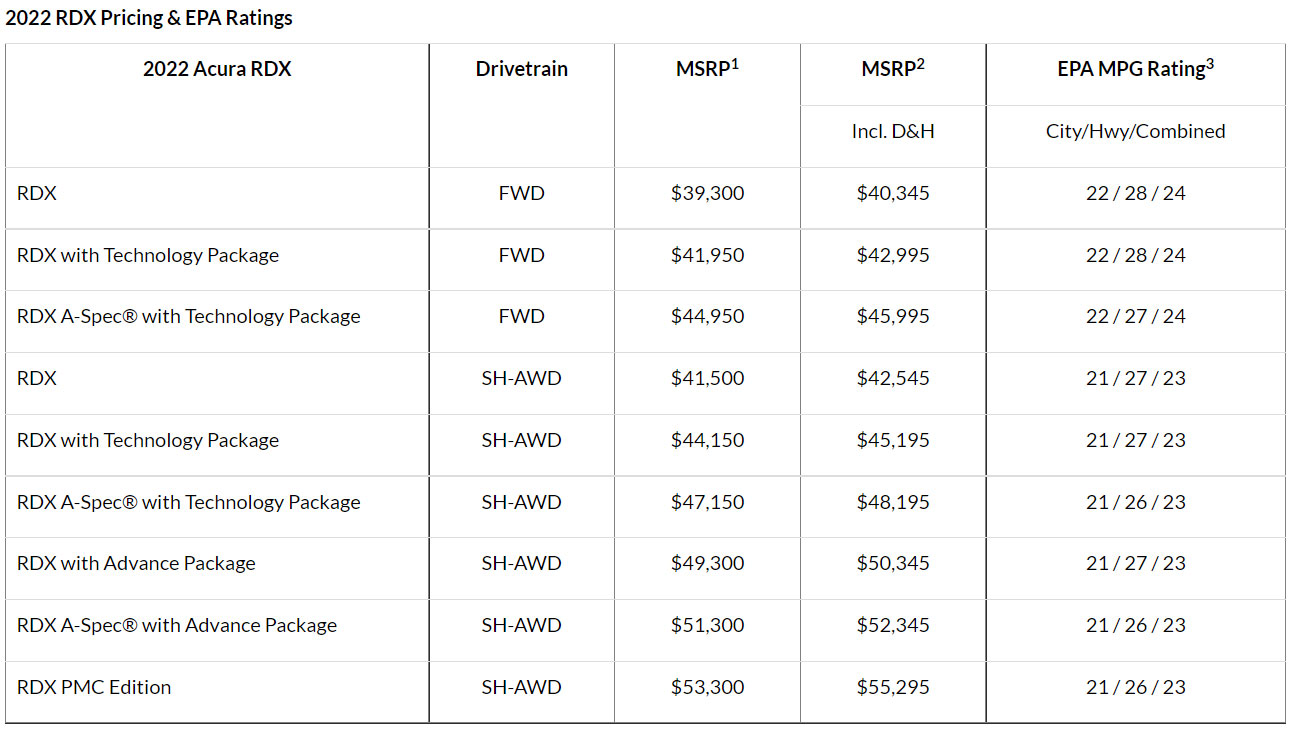Select the EPA MPG Rating header
1296x734 pixels.
click(1135, 69)
